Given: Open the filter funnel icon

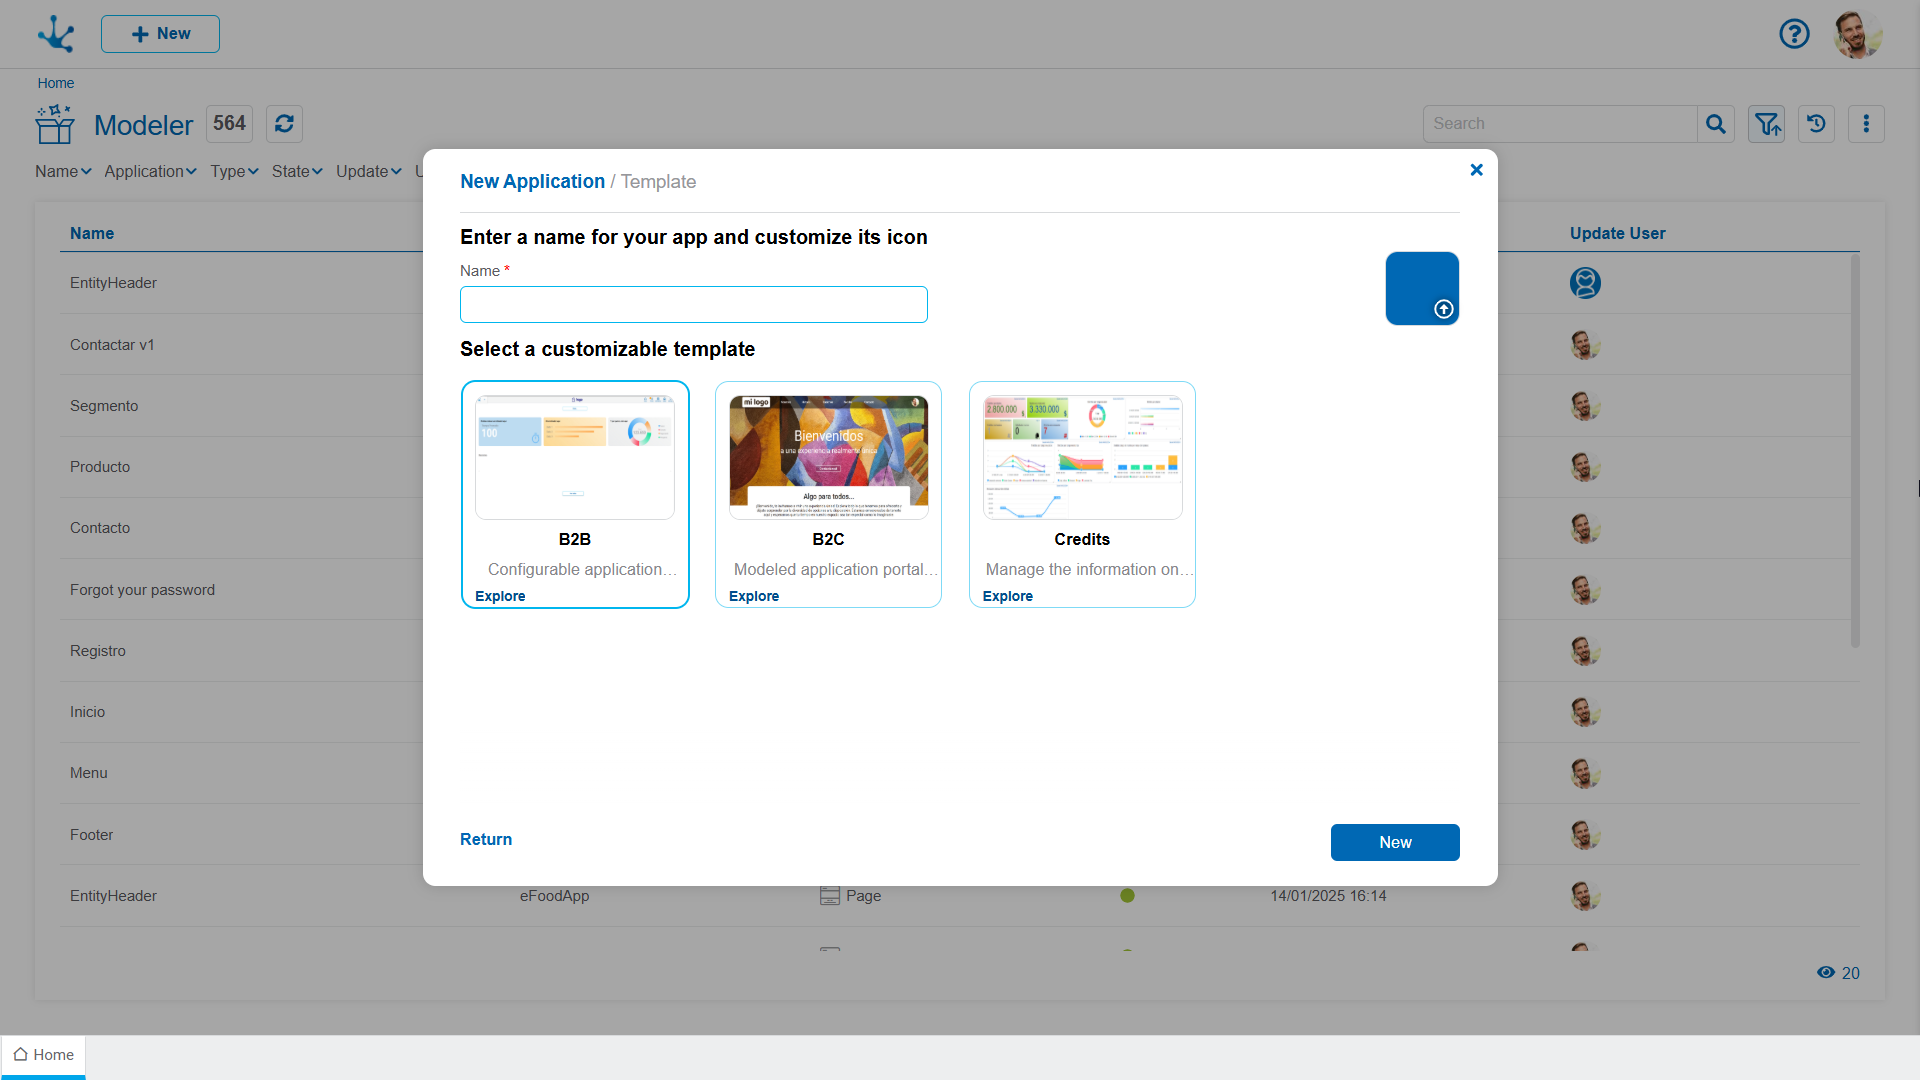Looking at the screenshot, I should (x=1767, y=124).
